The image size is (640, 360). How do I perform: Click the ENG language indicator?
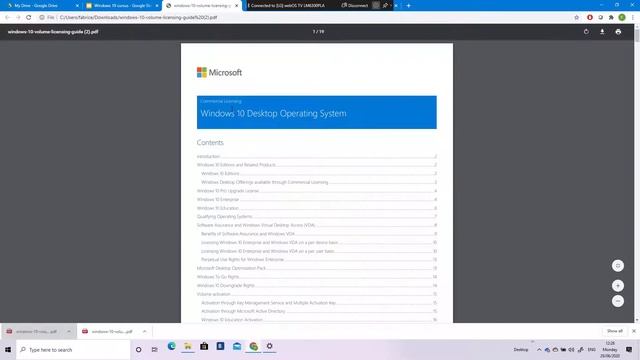click(591, 350)
